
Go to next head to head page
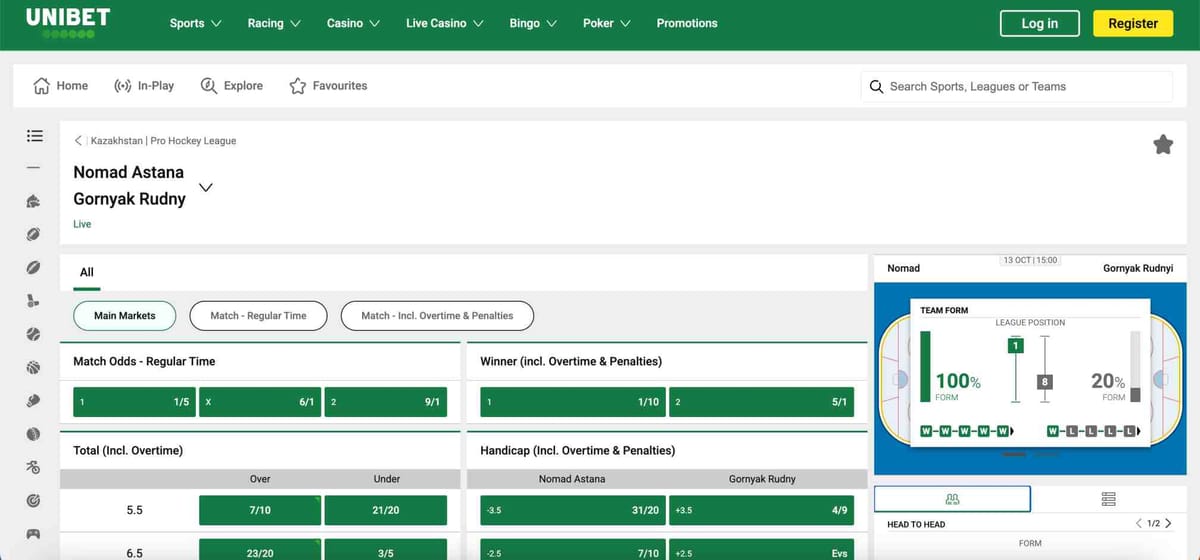coord(1168,523)
